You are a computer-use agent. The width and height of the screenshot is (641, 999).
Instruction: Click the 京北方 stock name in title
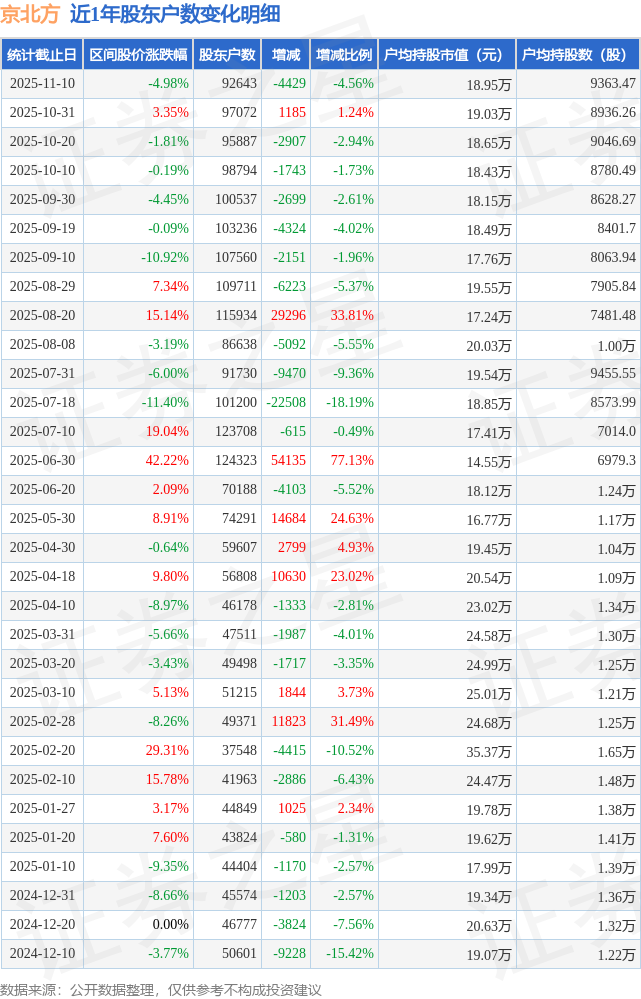click(30, 14)
